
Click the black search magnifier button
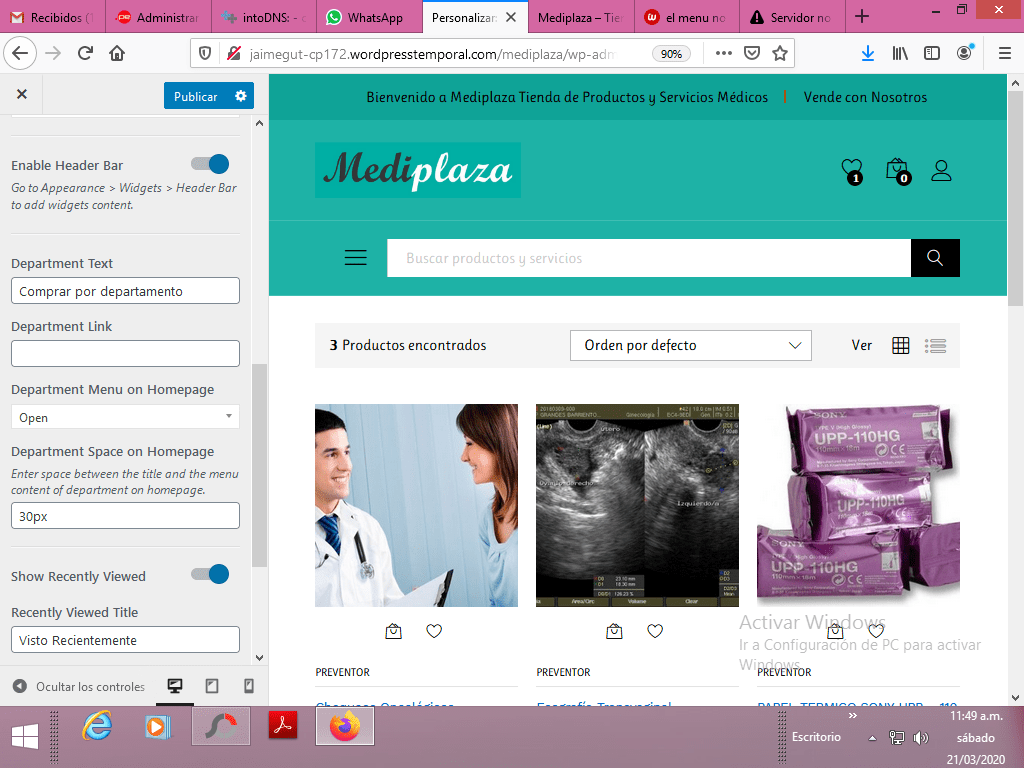[x=935, y=258]
